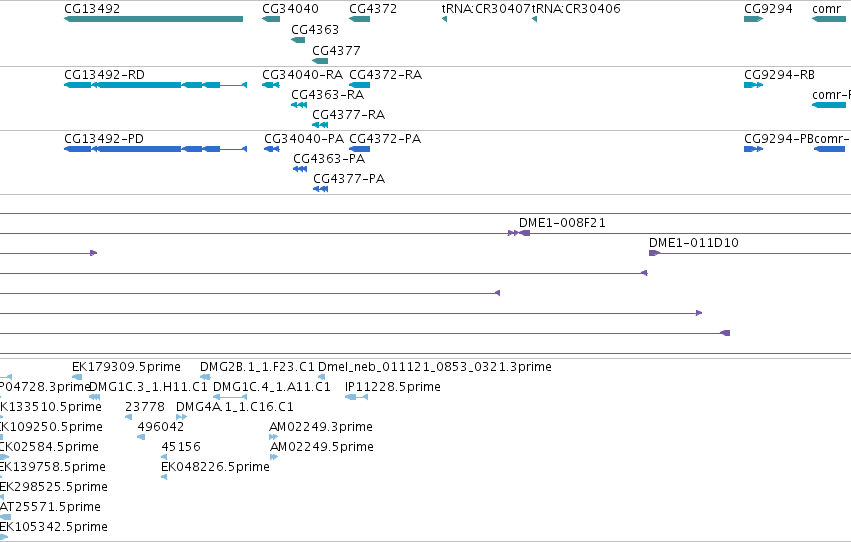Select the feature labeled 23778
This screenshot has width=851, height=542.
[x=129, y=417]
